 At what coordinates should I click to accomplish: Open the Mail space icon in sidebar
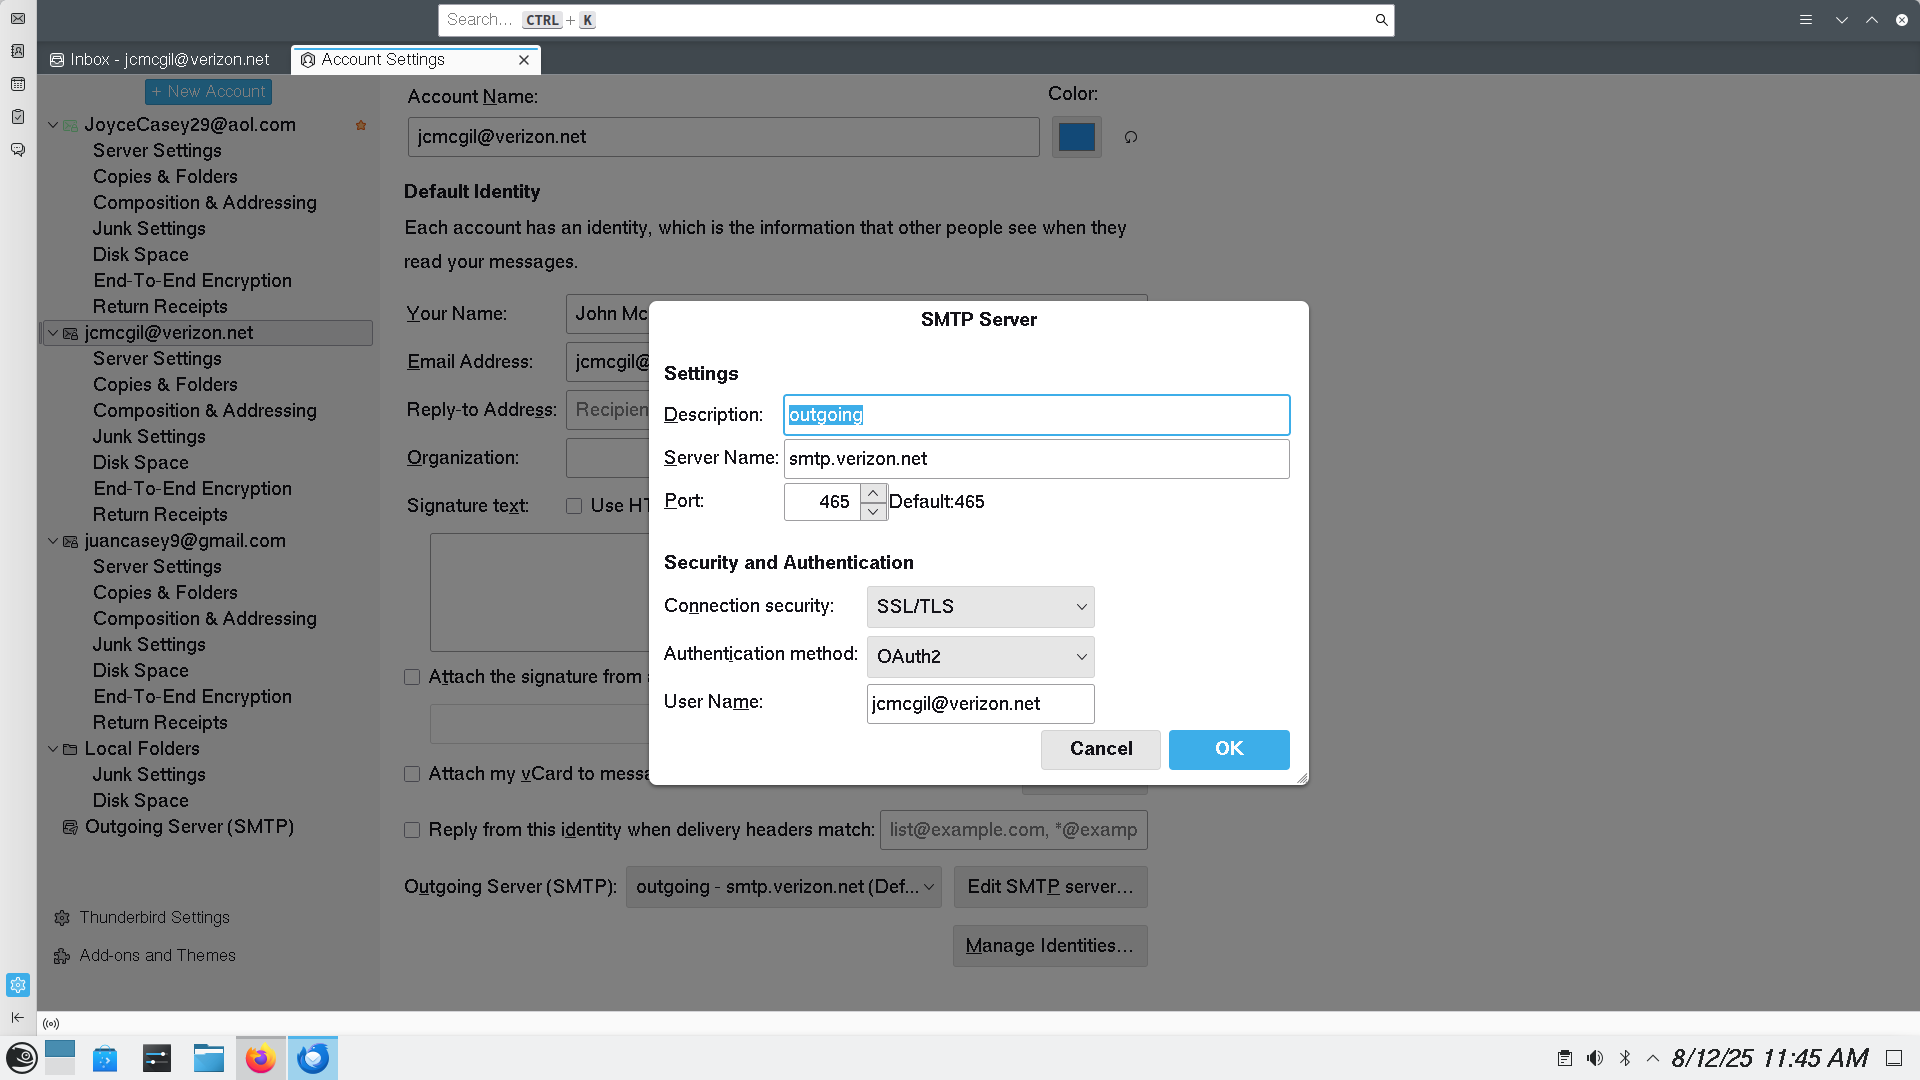(x=18, y=18)
